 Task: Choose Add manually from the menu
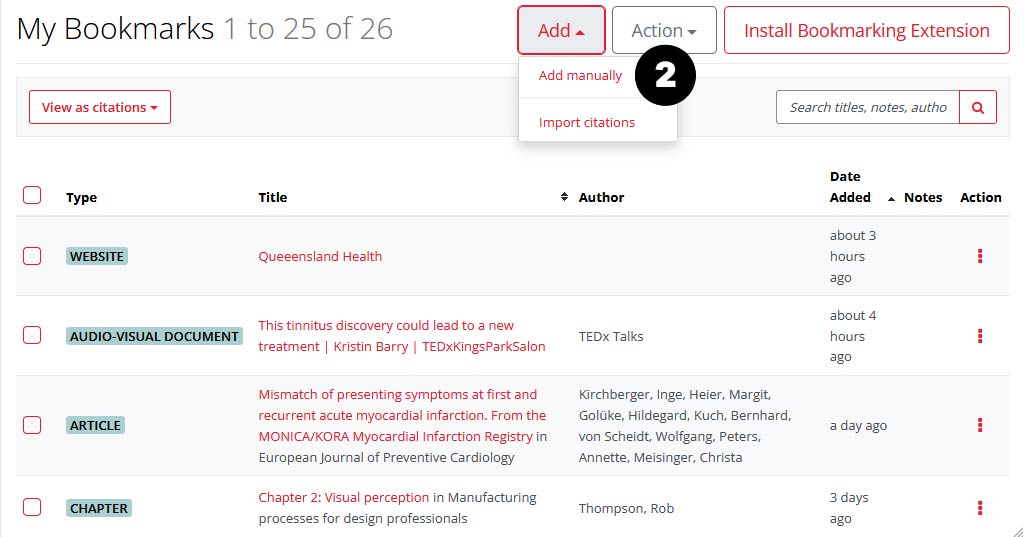pos(580,76)
